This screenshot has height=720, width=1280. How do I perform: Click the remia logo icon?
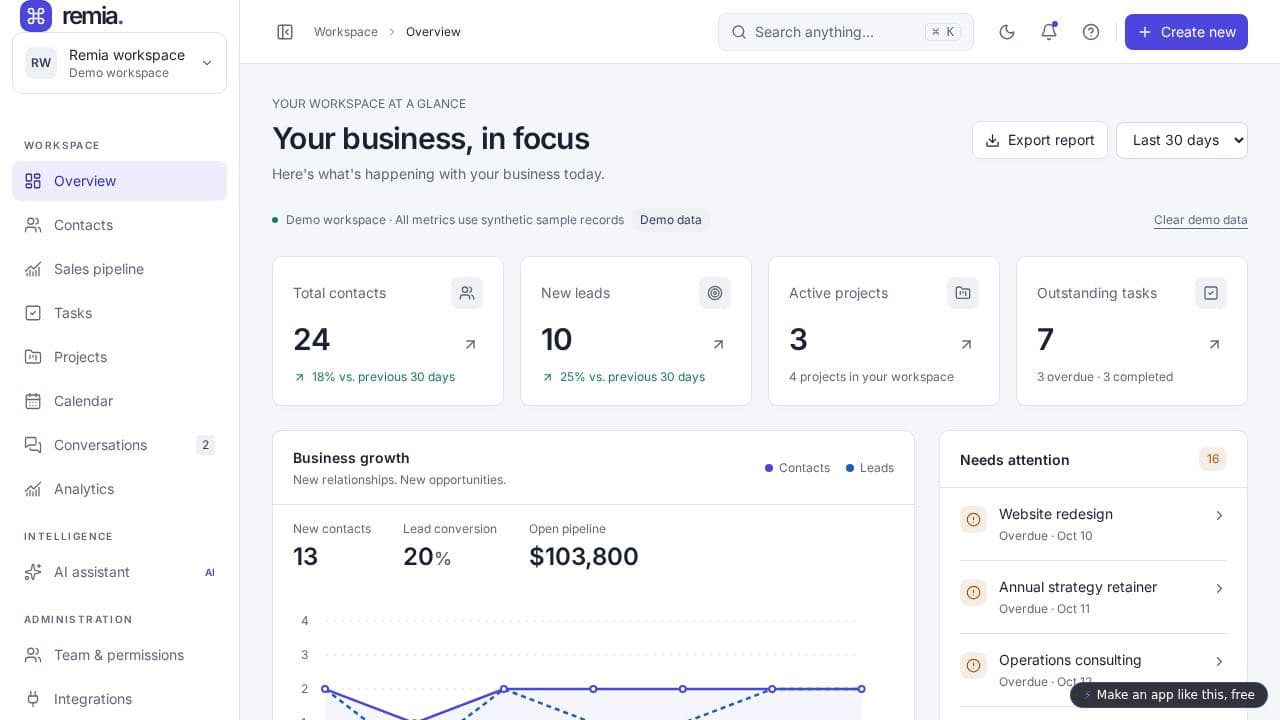tap(36, 16)
